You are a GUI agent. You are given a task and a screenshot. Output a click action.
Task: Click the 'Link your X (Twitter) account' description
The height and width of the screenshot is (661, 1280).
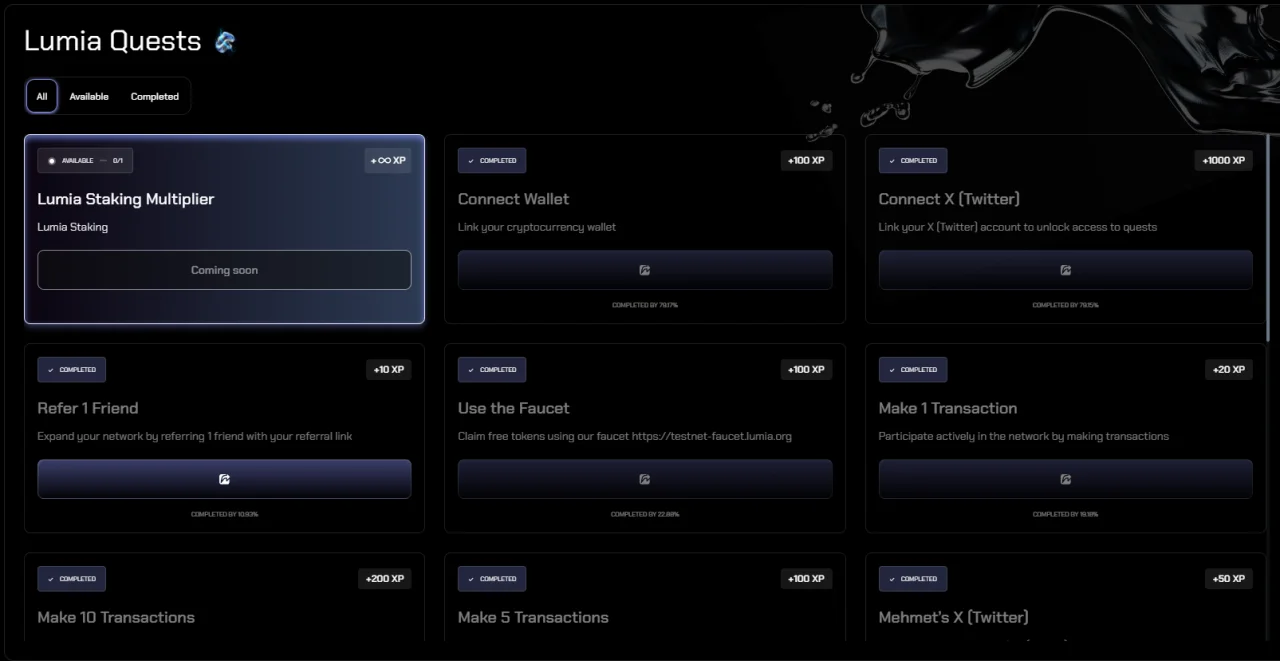pos(1018,227)
